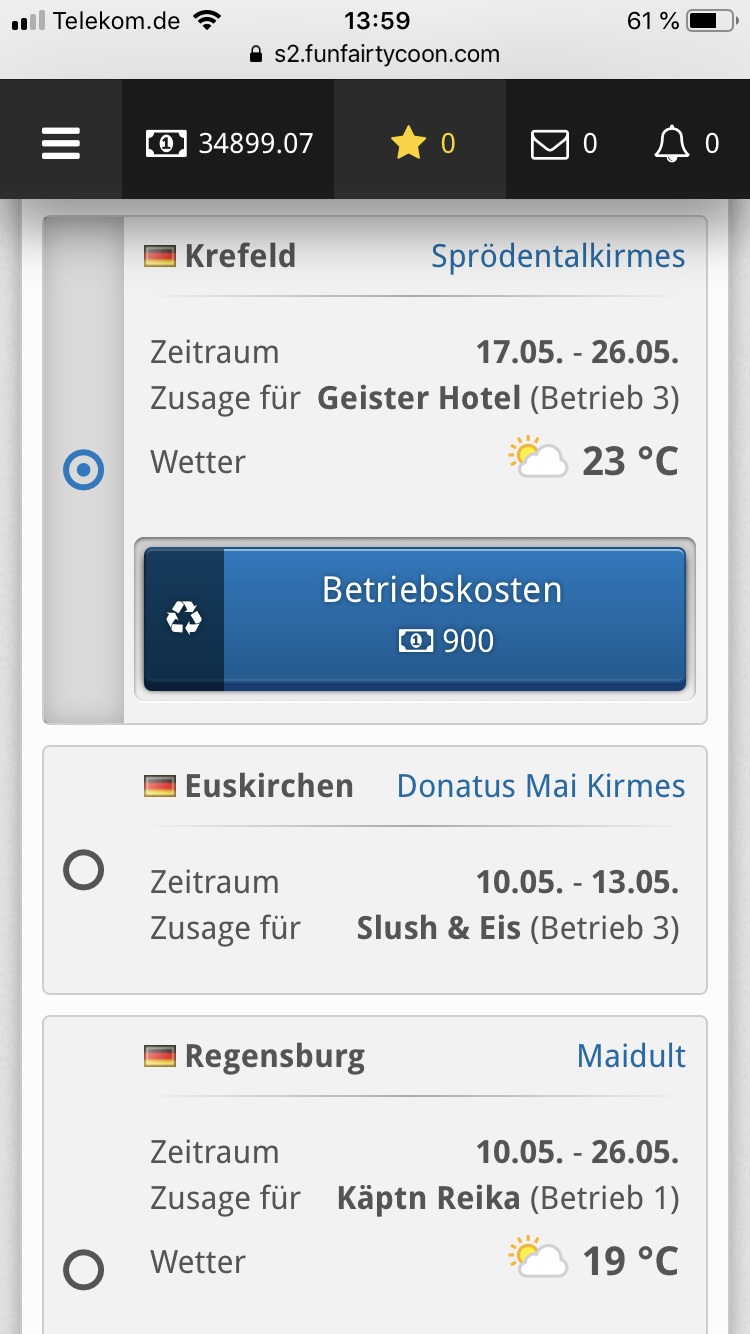Image resolution: width=750 pixels, height=1334 pixels.
Task: Select the Regensburg radio button
Action: (83, 1270)
